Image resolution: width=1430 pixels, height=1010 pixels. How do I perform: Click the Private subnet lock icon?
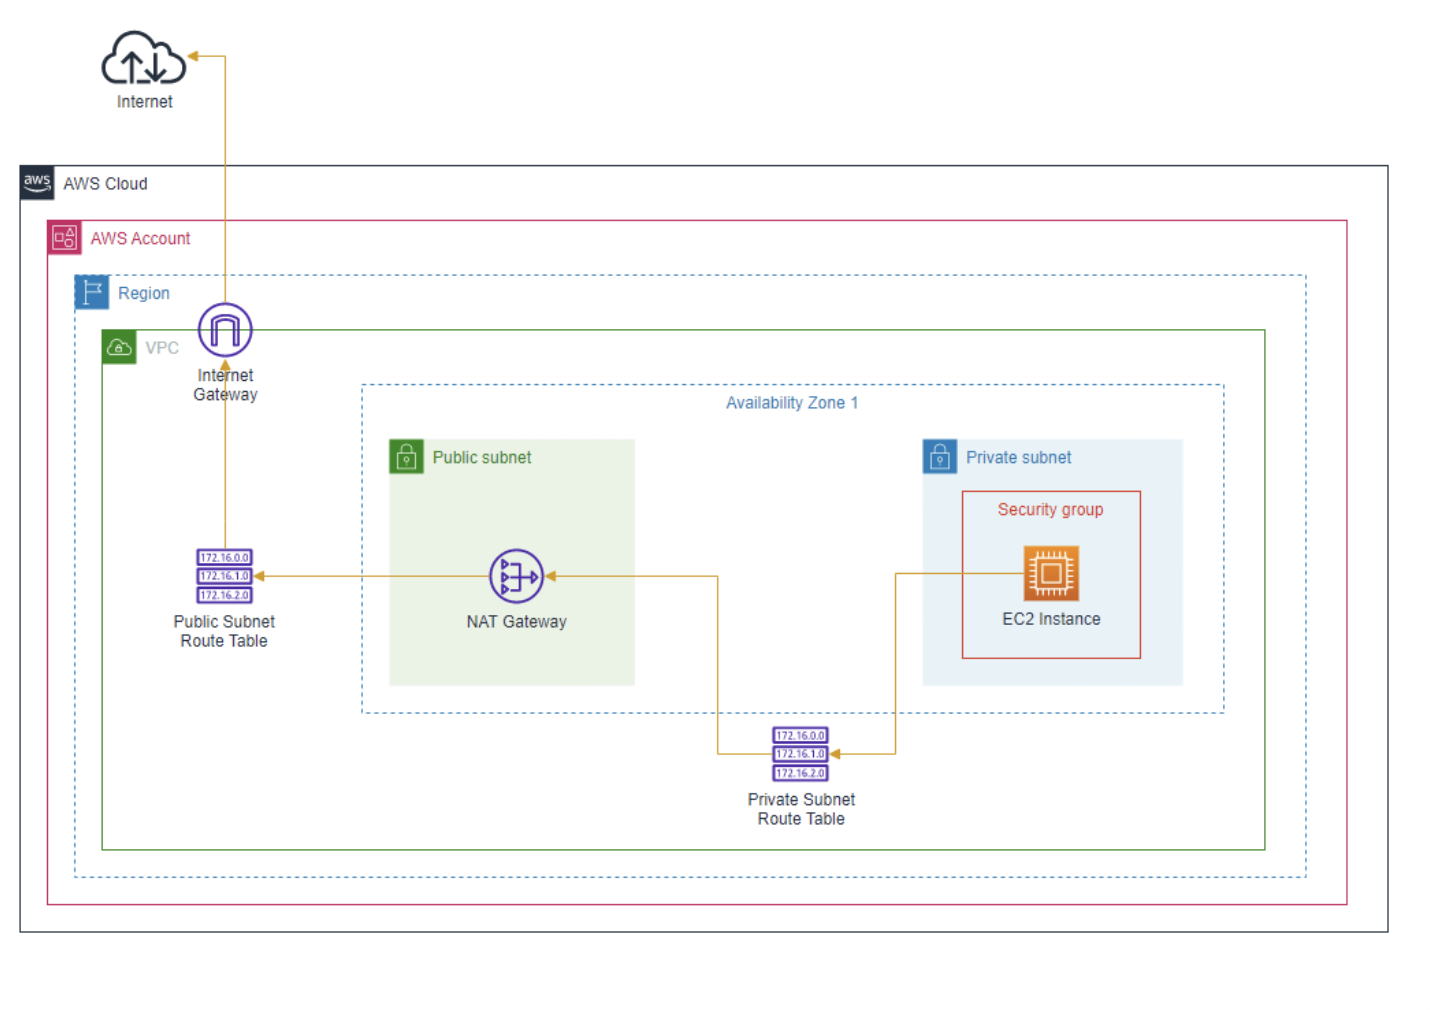point(939,457)
